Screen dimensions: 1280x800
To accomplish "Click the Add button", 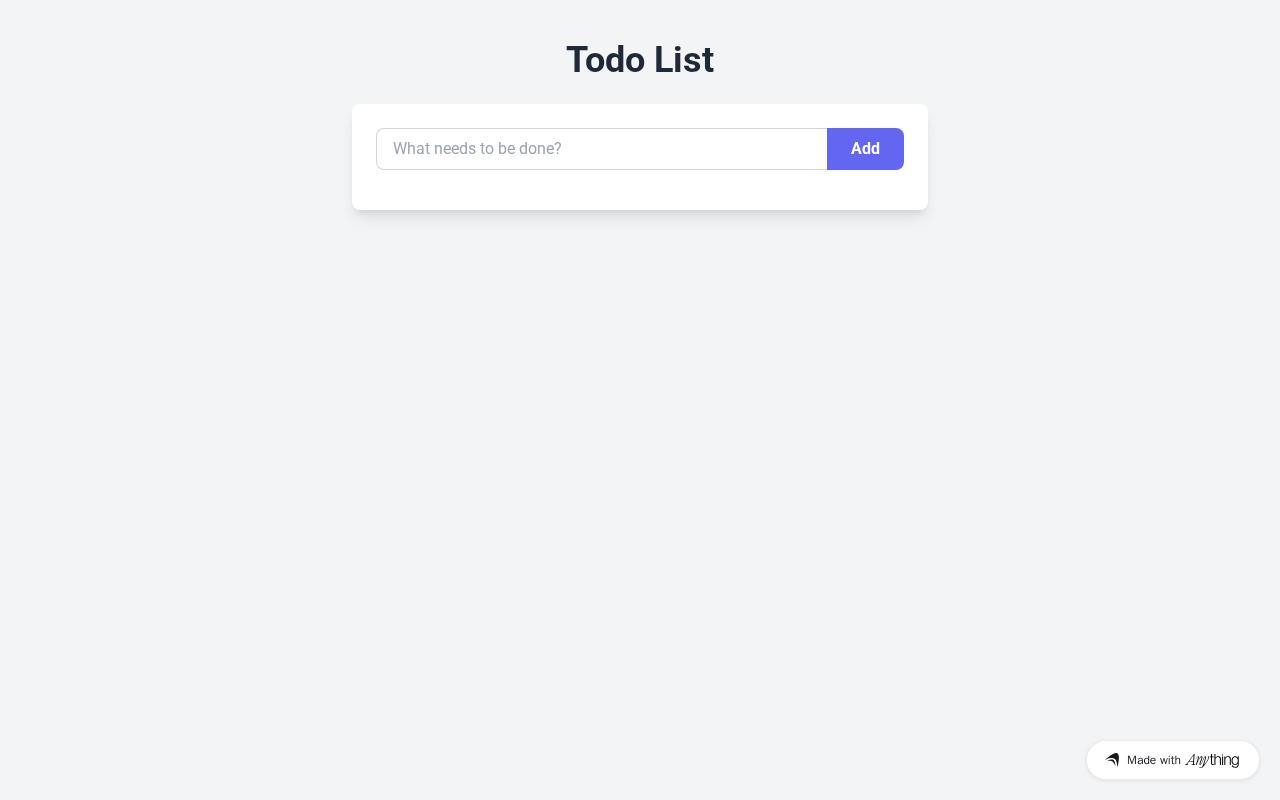I will pyautogui.click(x=865, y=149).
